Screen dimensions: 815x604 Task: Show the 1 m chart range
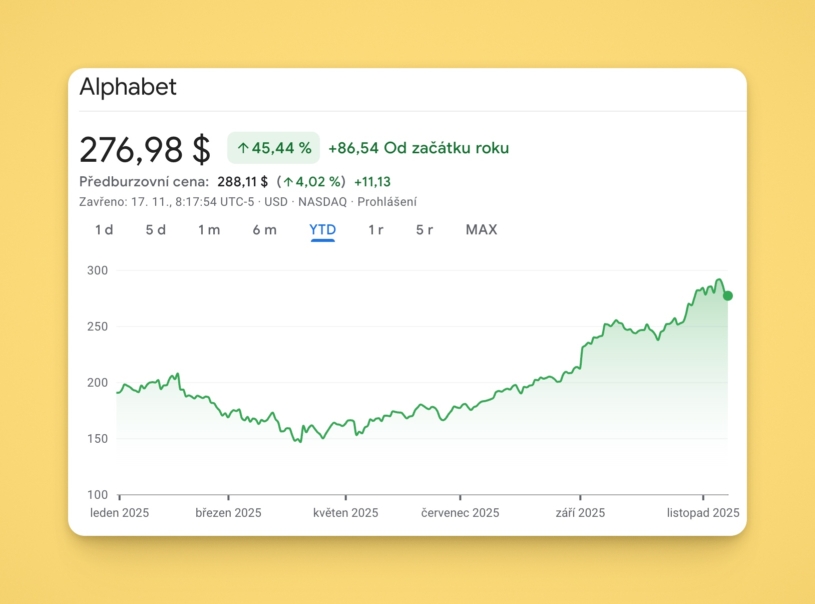coord(208,230)
